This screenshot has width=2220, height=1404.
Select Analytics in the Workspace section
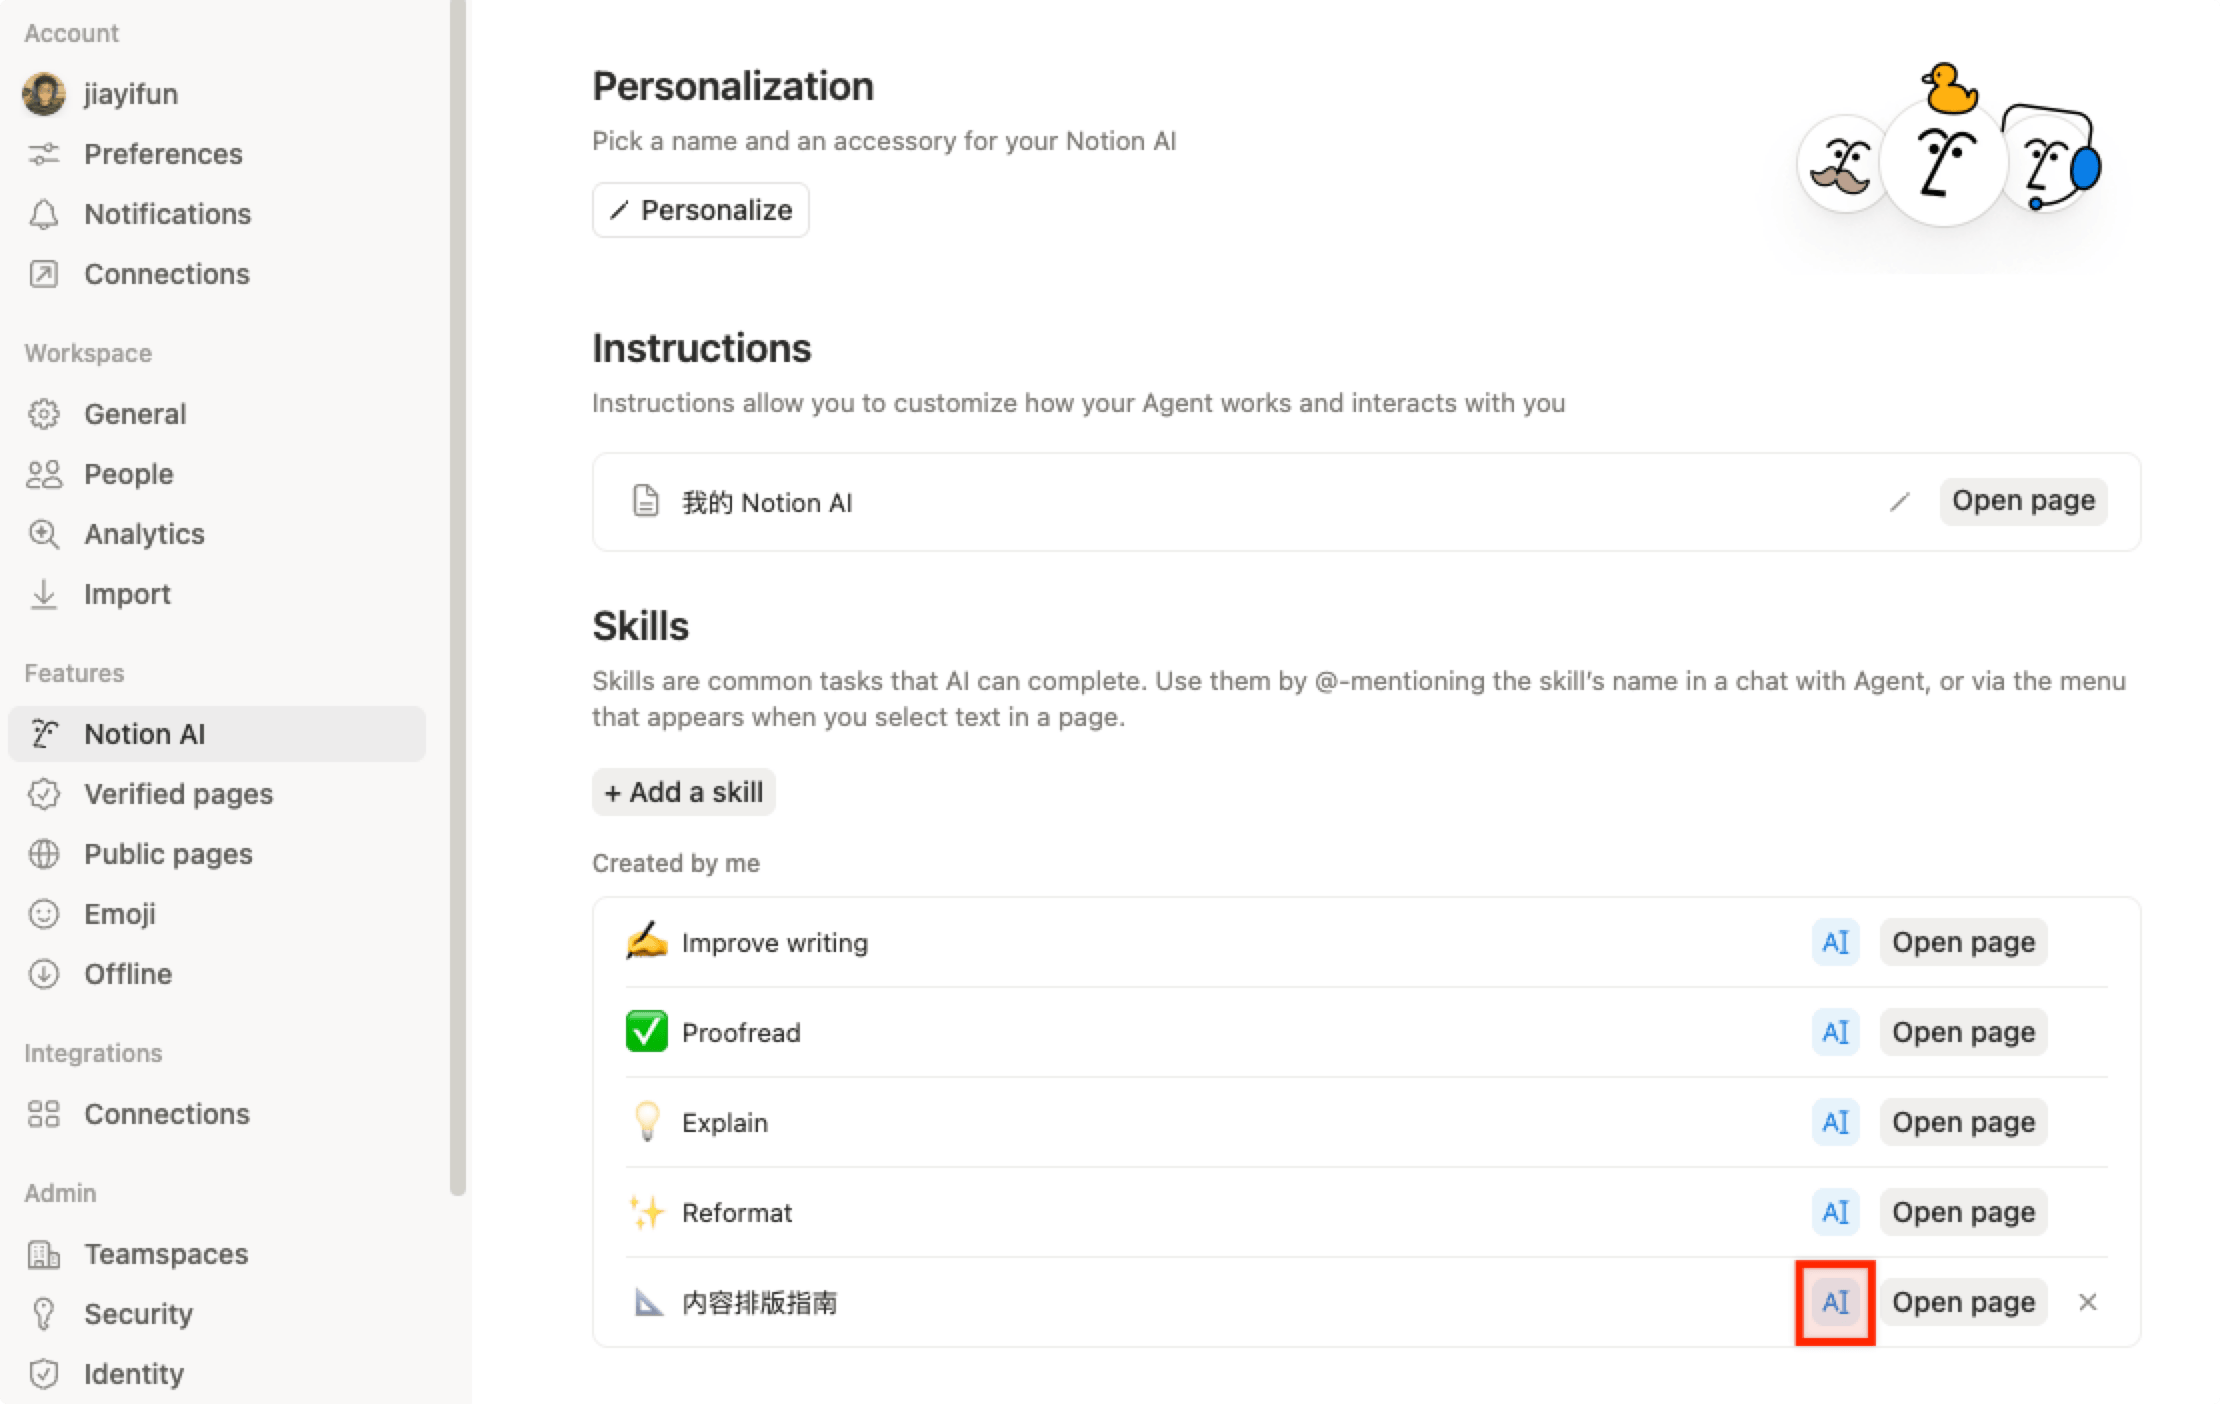pyautogui.click(x=144, y=534)
